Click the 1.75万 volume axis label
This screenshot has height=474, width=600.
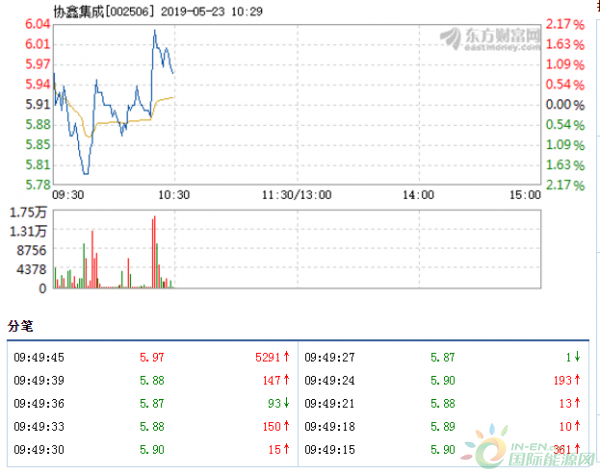(28, 212)
